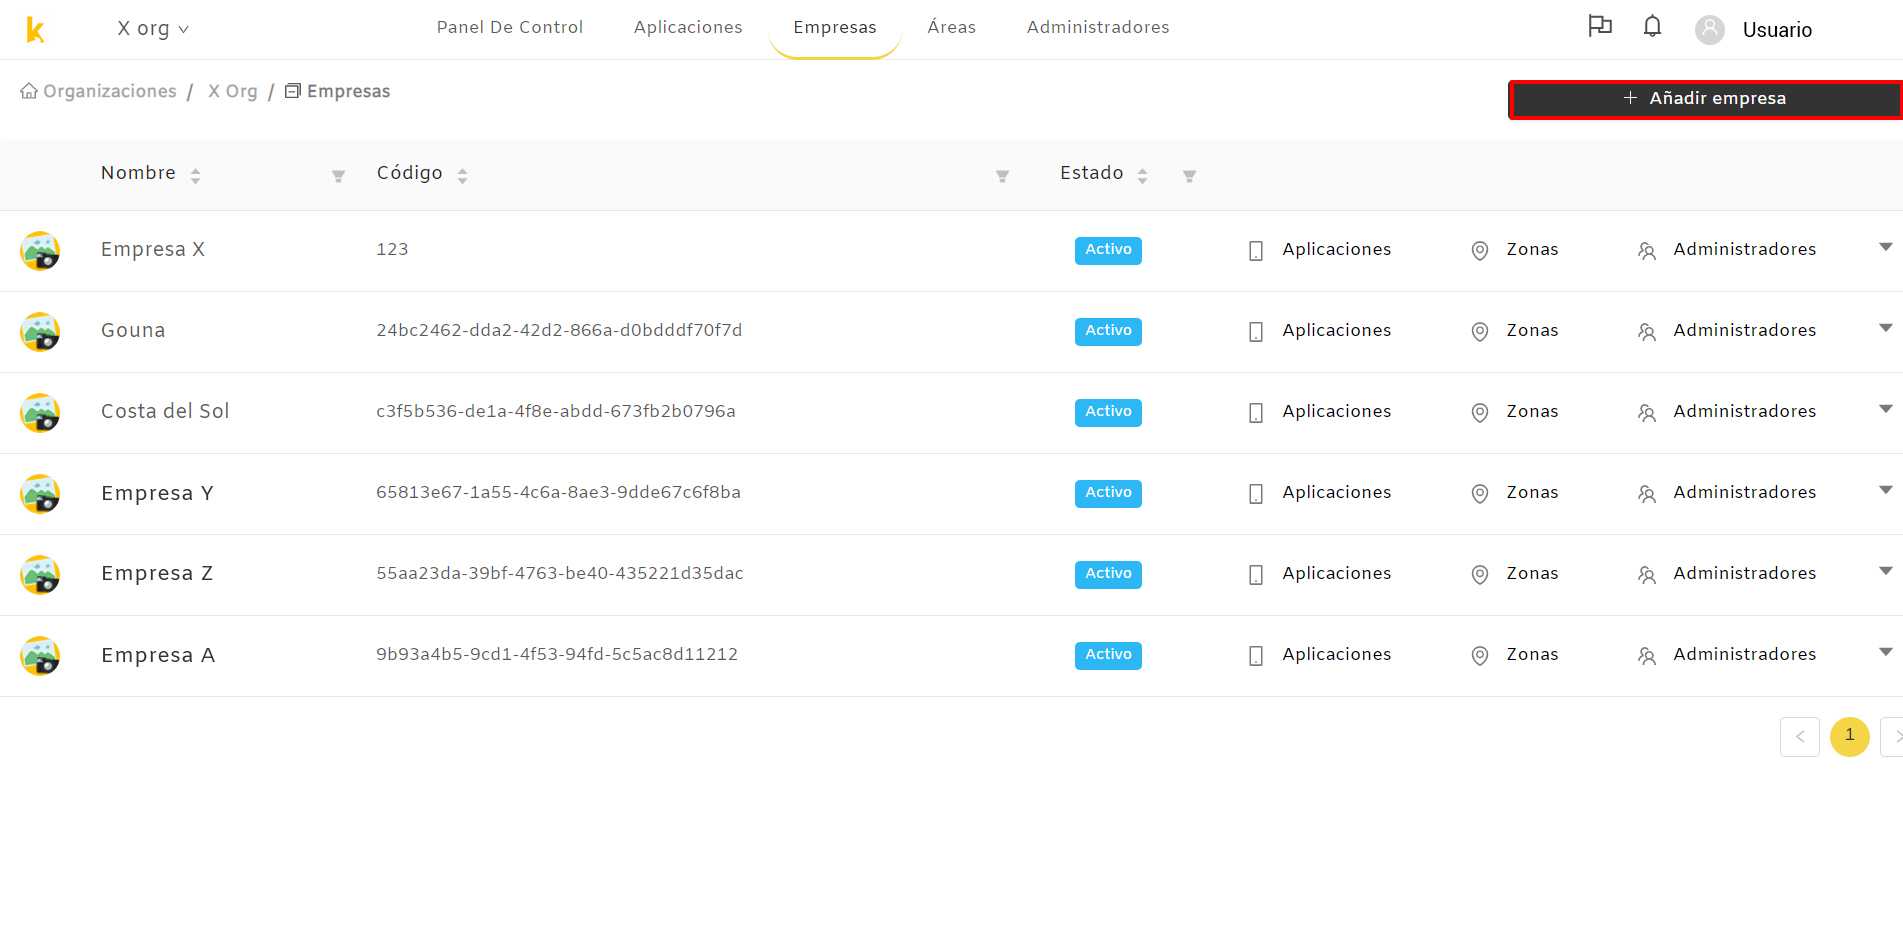The height and width of the screenshot is (943, 1903).
Task: Click X Org breadcrumb link
Action: coord(233,91)
